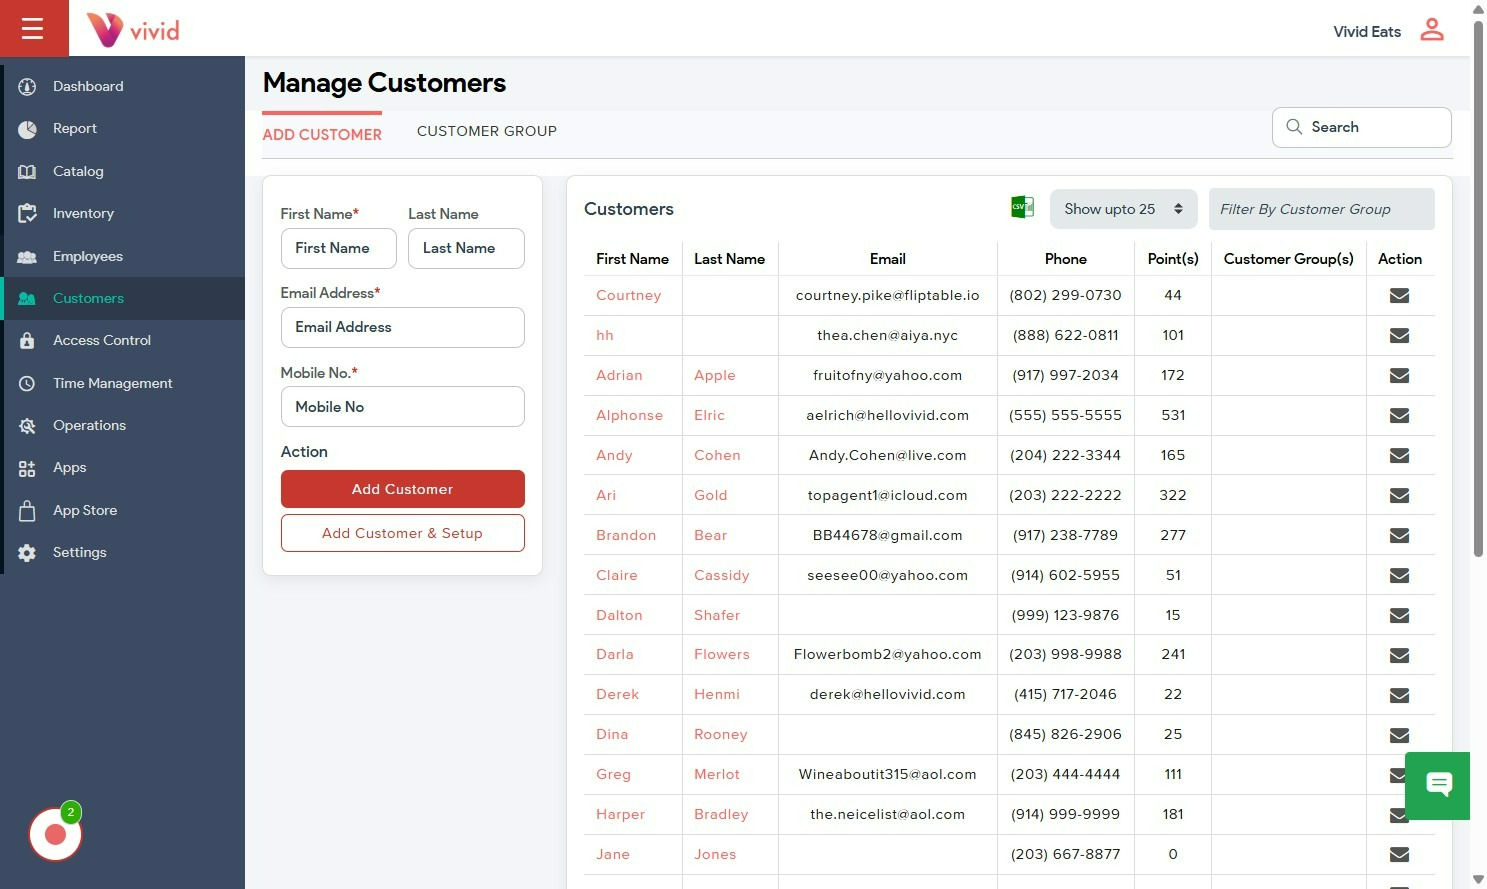Open the Filter By Customer Group dropdown
The image size is (1487, 889).
point(1320,209)
